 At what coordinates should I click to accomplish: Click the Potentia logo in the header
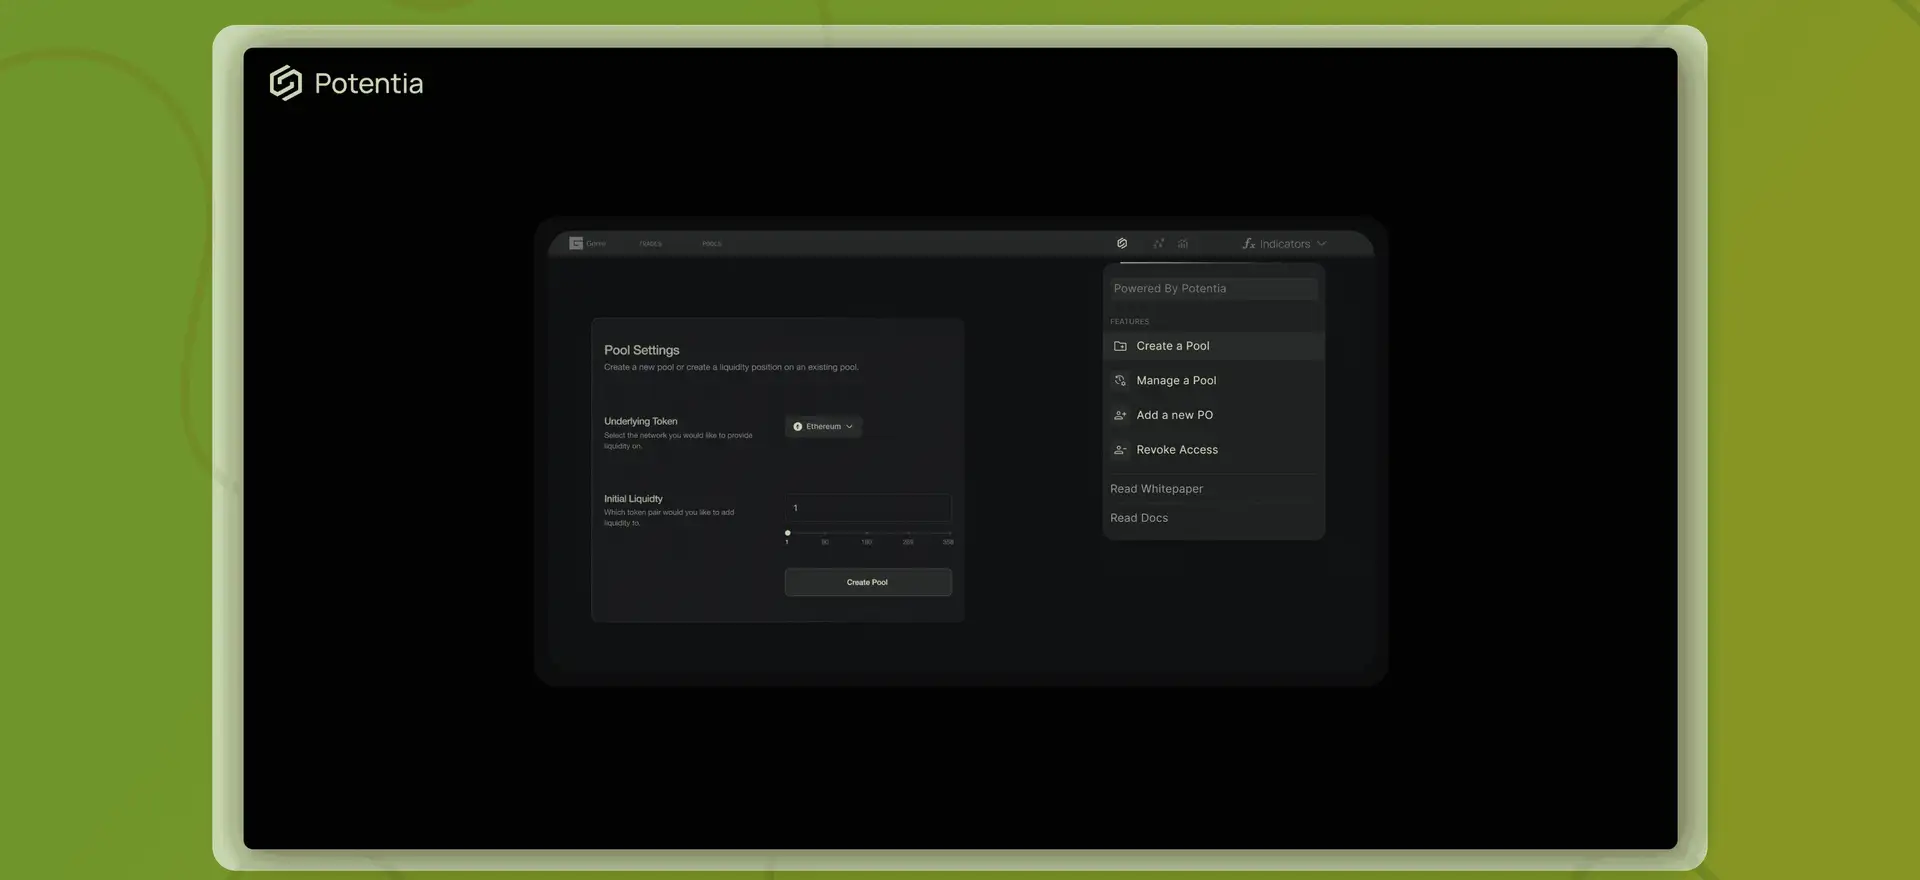346,83
